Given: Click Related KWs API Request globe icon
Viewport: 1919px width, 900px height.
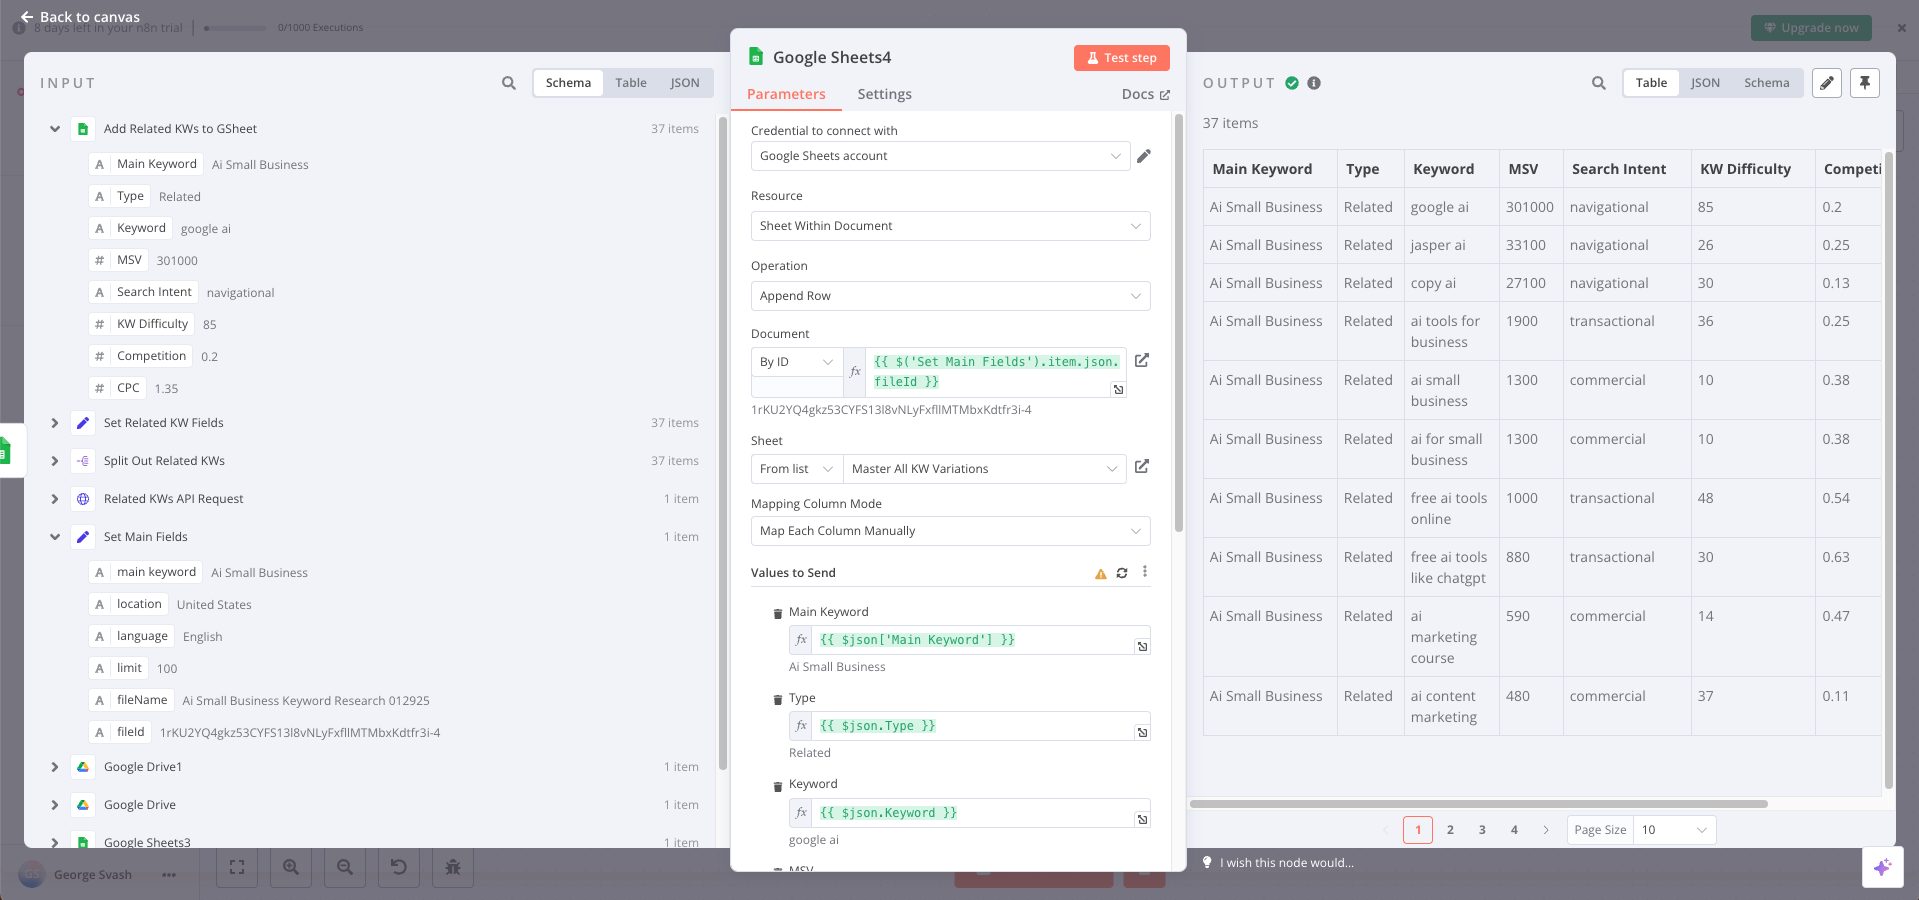Looking at the screenshot, I should pos(83,499).
